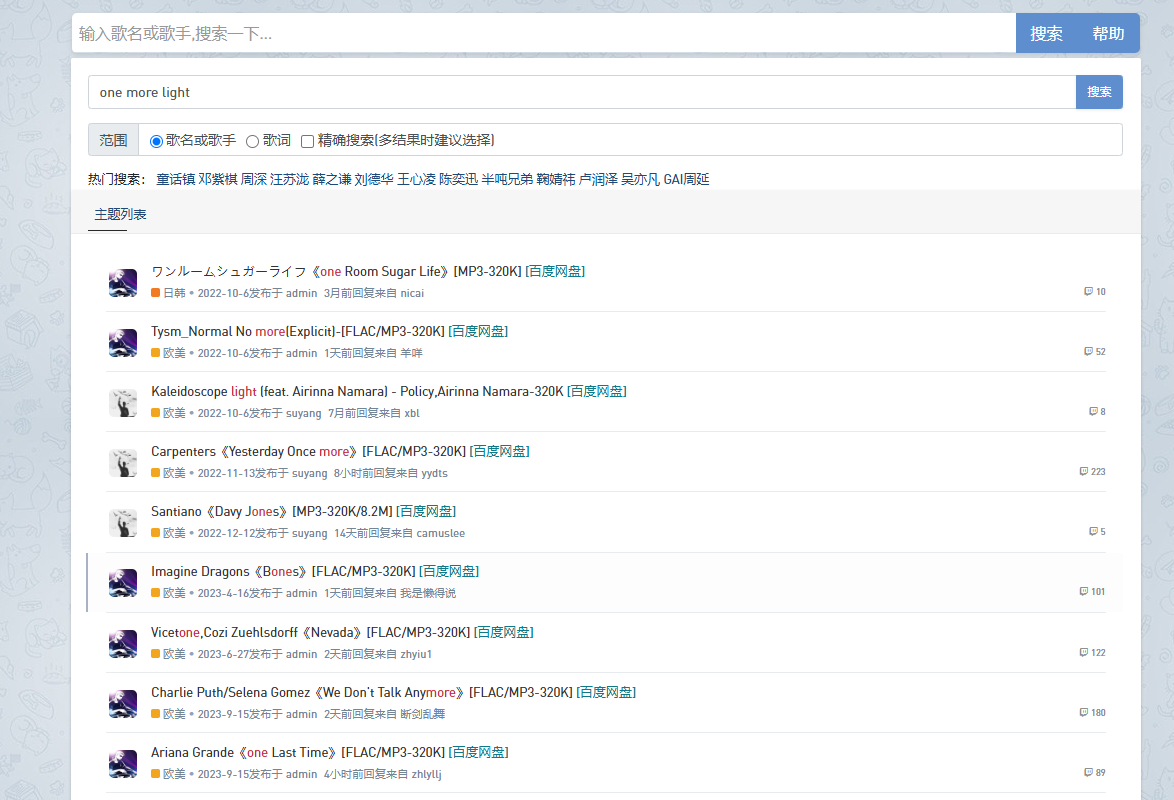1174x800 pixels.
Task: Click 帮助 in the top bar
Action: [1108, 33]
